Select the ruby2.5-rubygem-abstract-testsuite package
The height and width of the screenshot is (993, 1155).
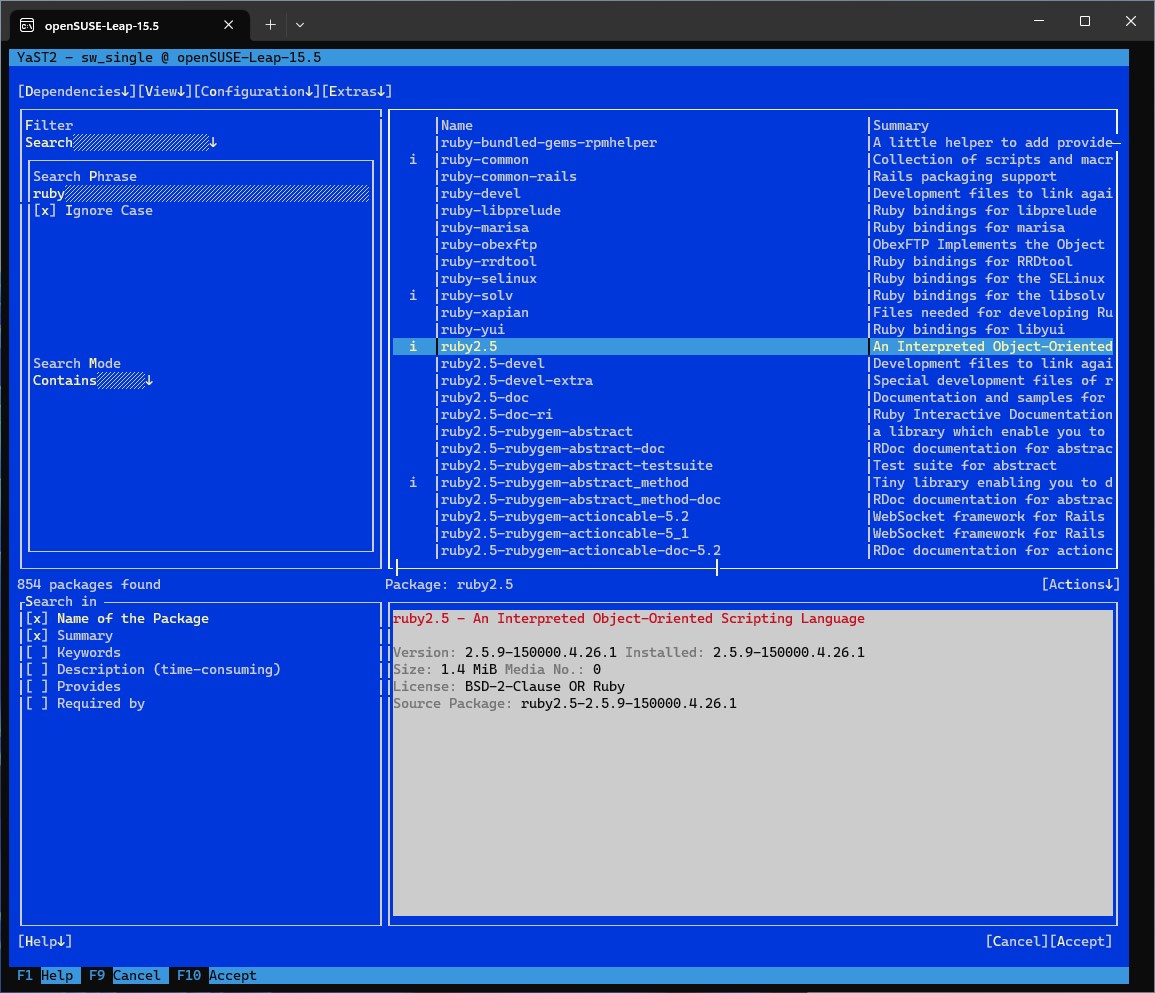[754, 466]
